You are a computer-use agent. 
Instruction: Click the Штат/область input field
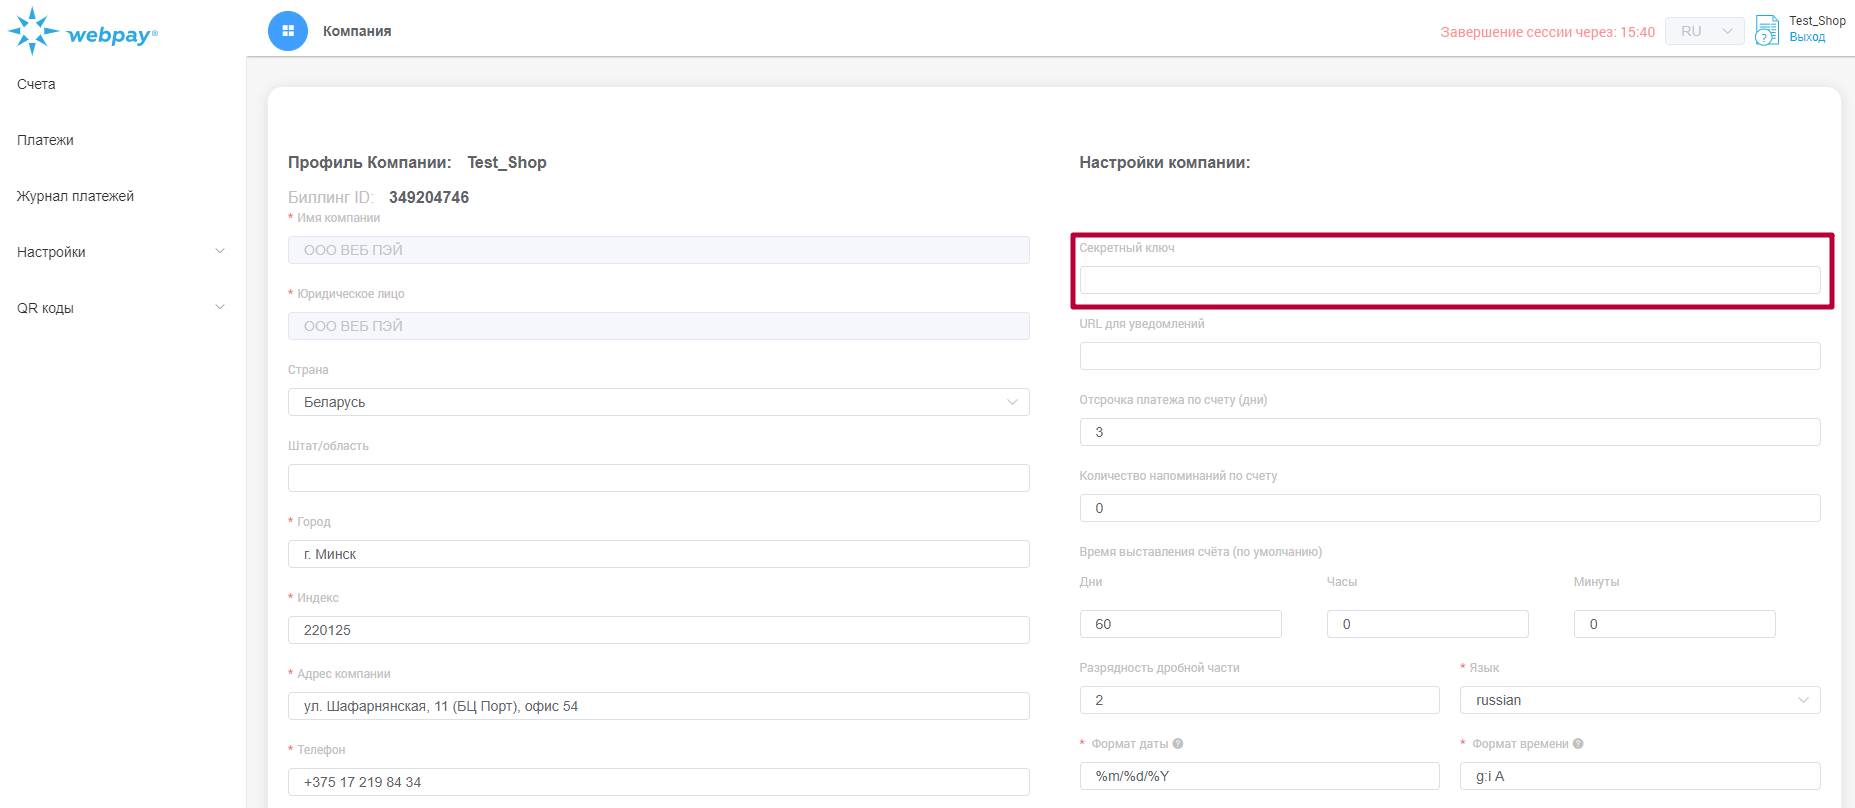click(659, 478)
